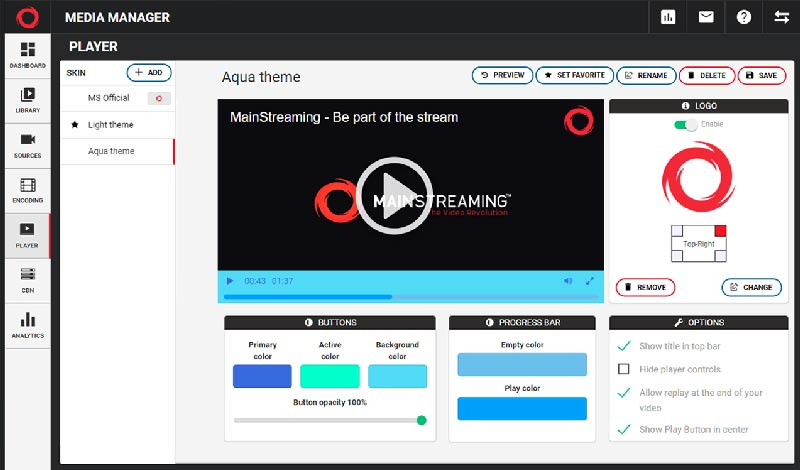Click the '00:43' elapsed time text
This screenshot has height=470, width=800.
click(255, 281)
